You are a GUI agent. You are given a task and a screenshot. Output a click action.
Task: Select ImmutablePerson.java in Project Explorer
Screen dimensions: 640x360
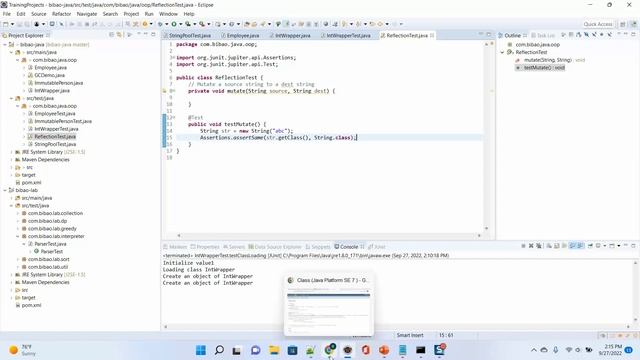click(x=58, y=83)
